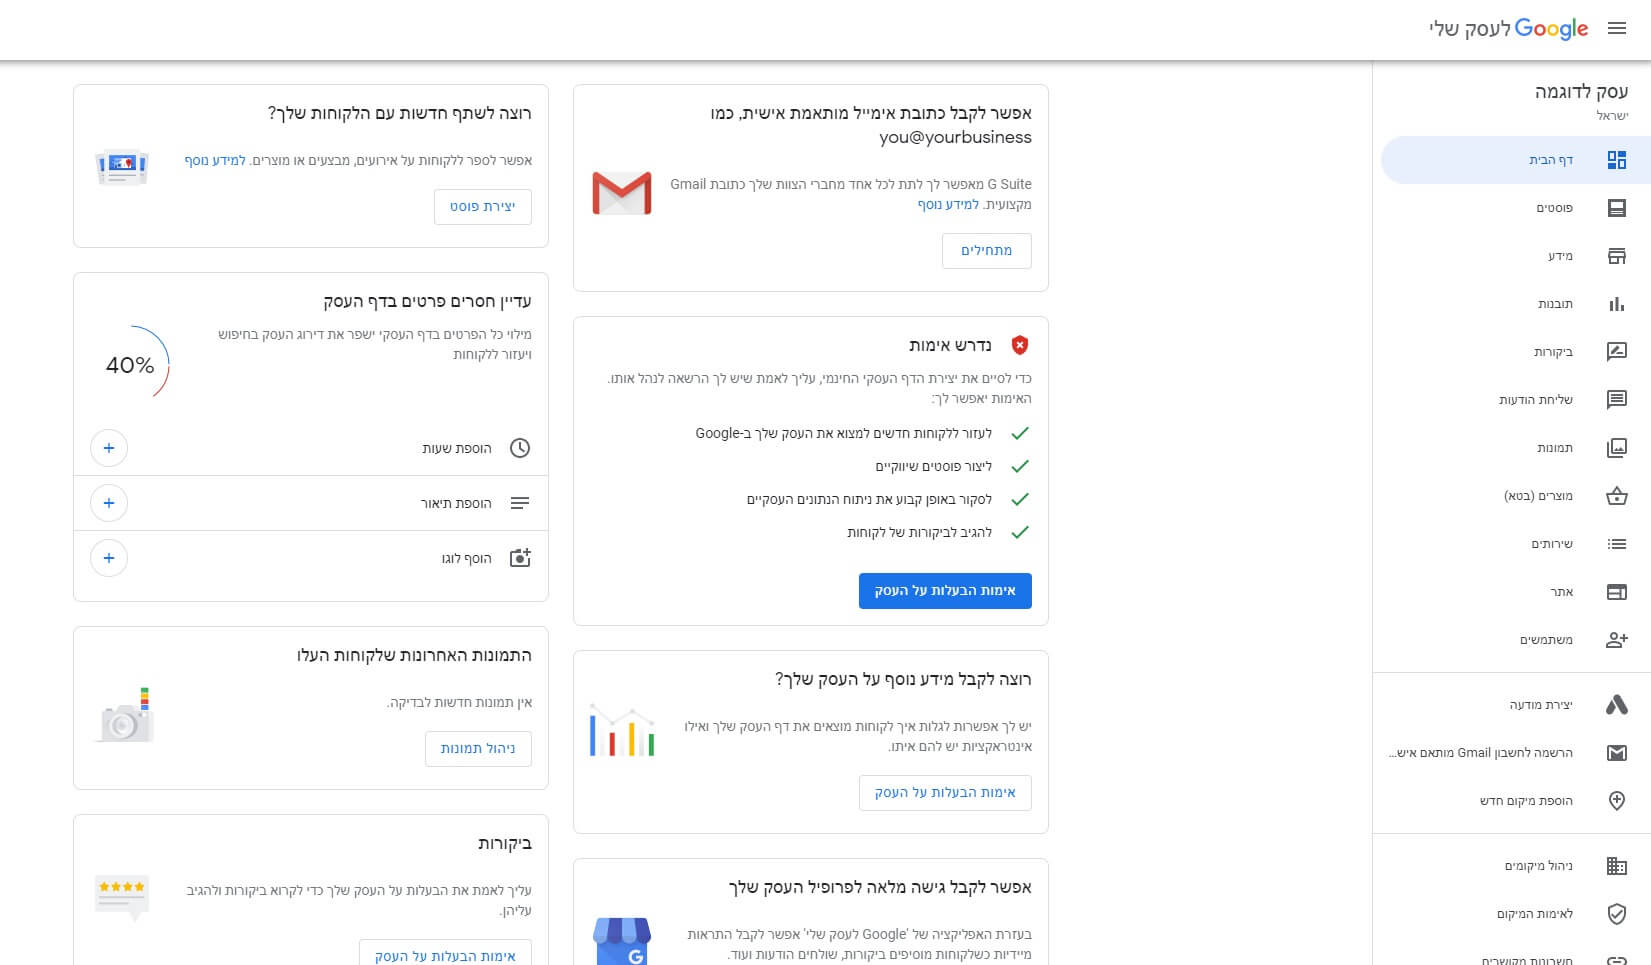Click למידע נוסף link in the G Suite card
The image size is (1651, 965).
[x=948, y=204]
